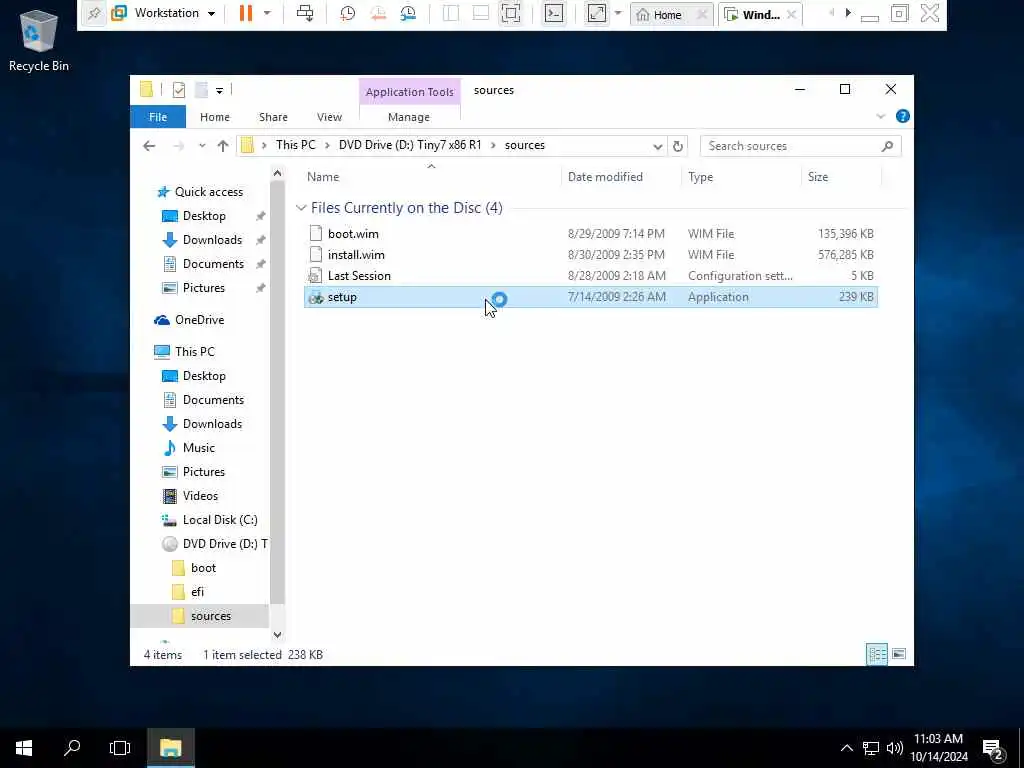Sort by the Size column header
The image size is (1024, 768).
[841, 177]
